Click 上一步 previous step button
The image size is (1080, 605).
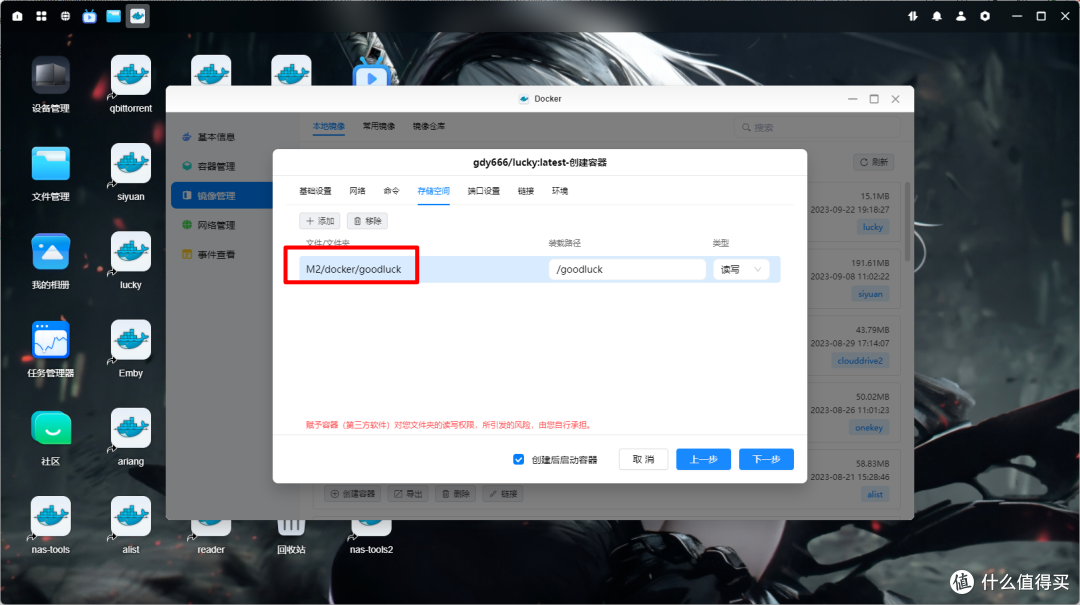tap(703, 460)
